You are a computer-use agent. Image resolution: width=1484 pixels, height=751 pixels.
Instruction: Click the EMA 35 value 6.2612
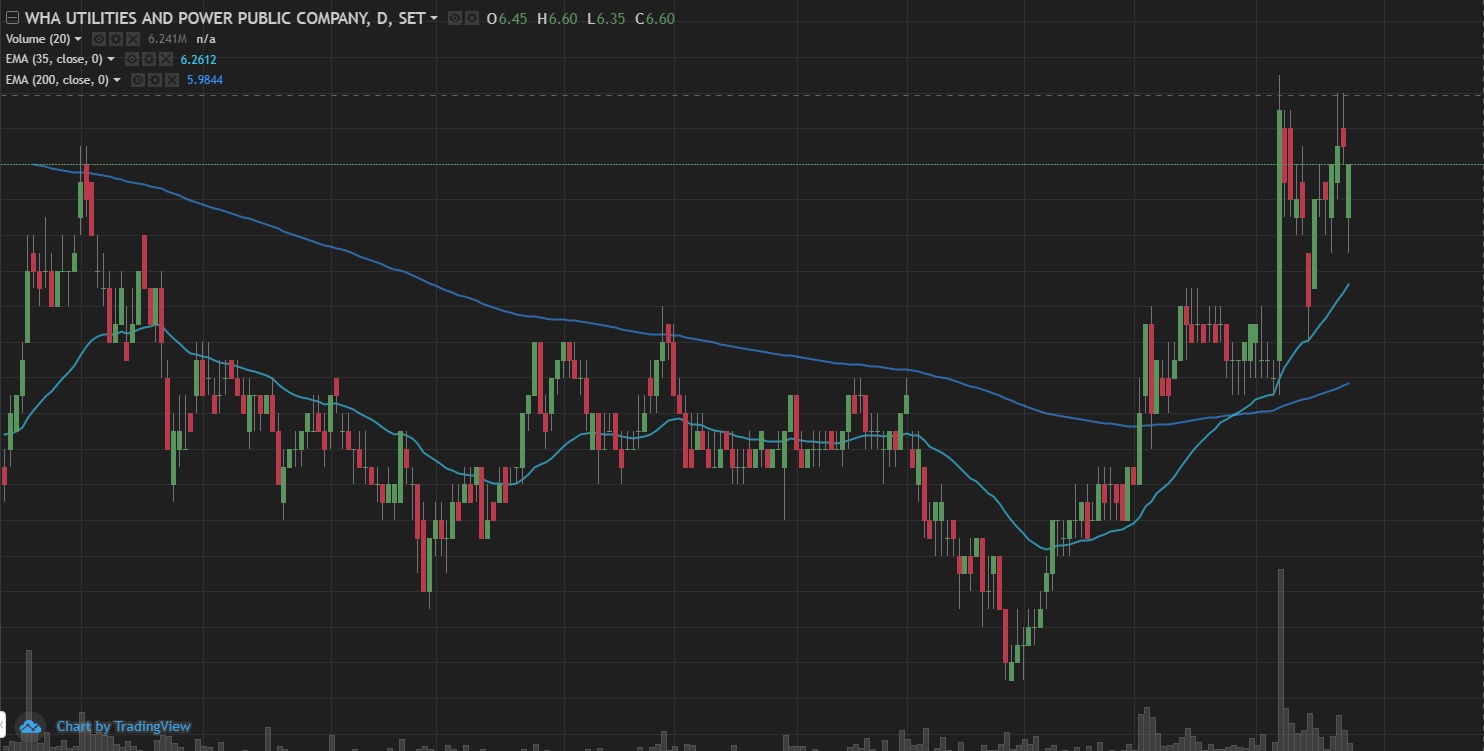(x=198, y=60)
